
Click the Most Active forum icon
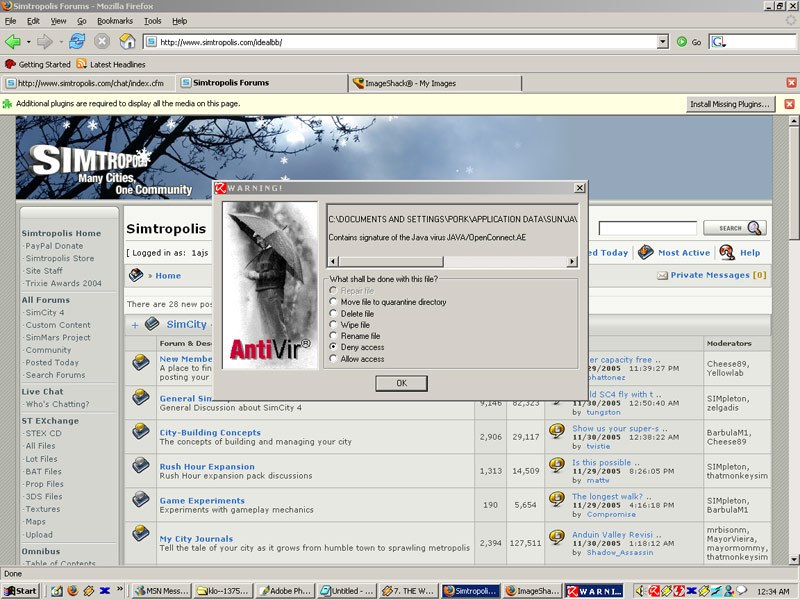646,252
